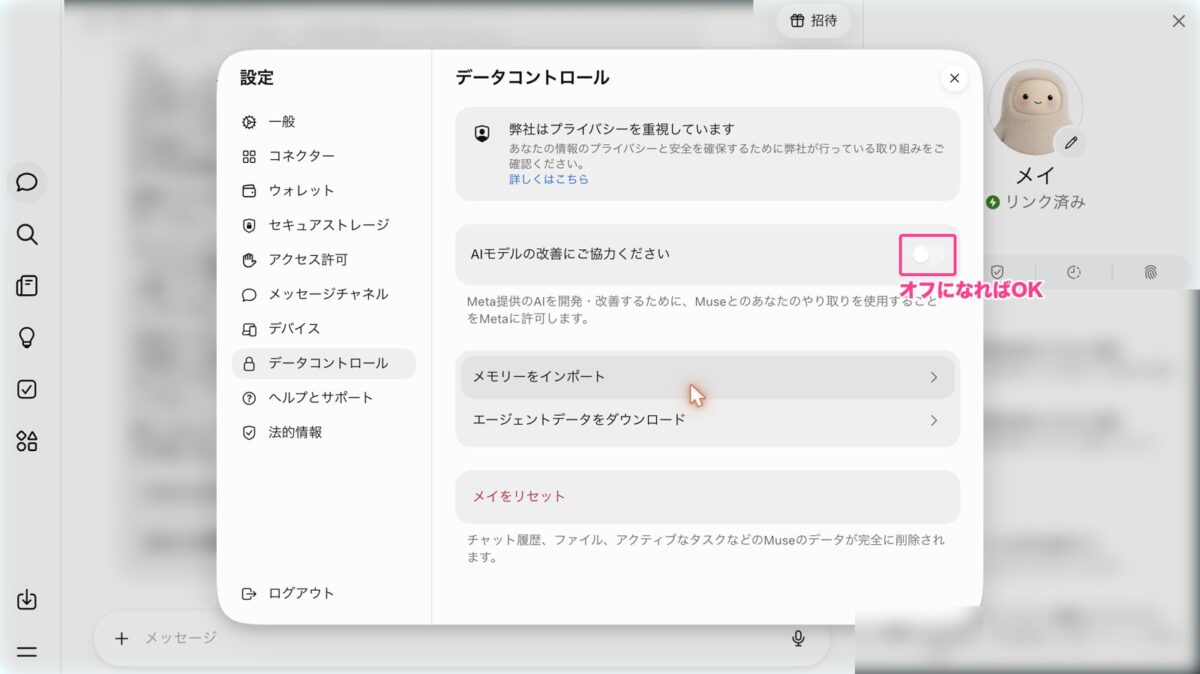This screenshot has width=1200, height=674.
Task: Open デバイス settings section
Action: [x=324, y=329]
